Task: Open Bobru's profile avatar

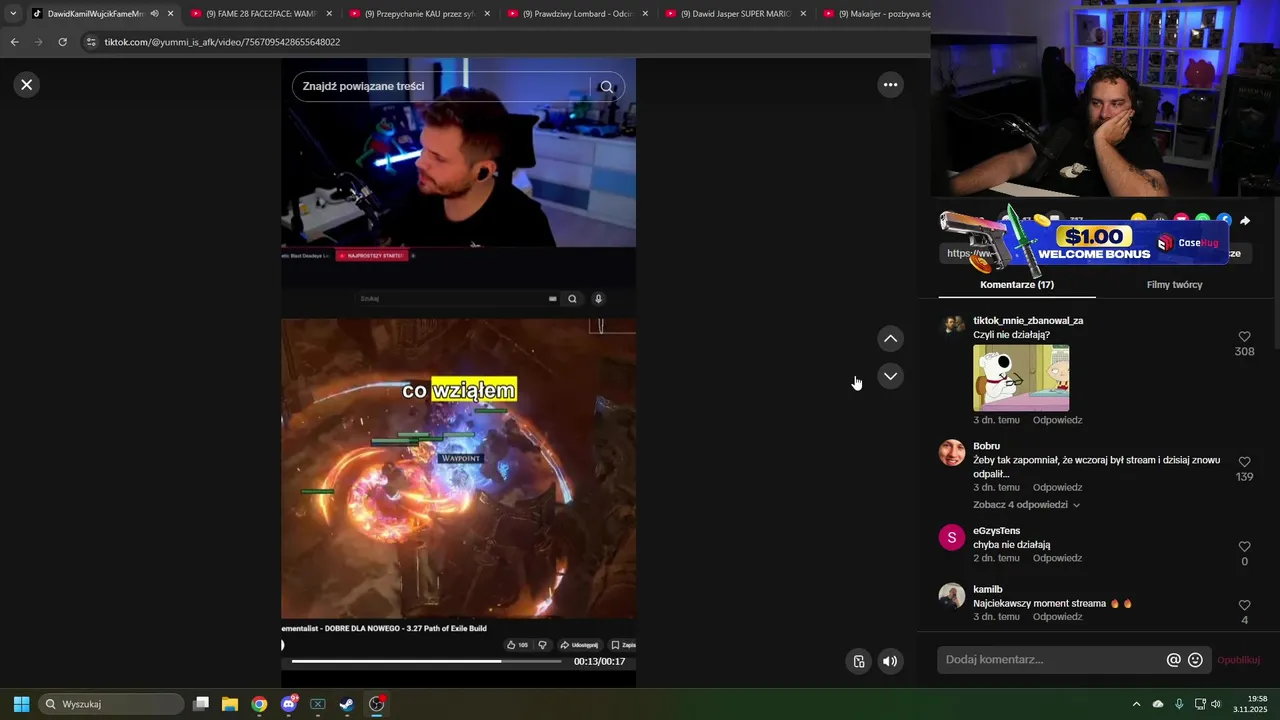Action: (x=952, y=452)
